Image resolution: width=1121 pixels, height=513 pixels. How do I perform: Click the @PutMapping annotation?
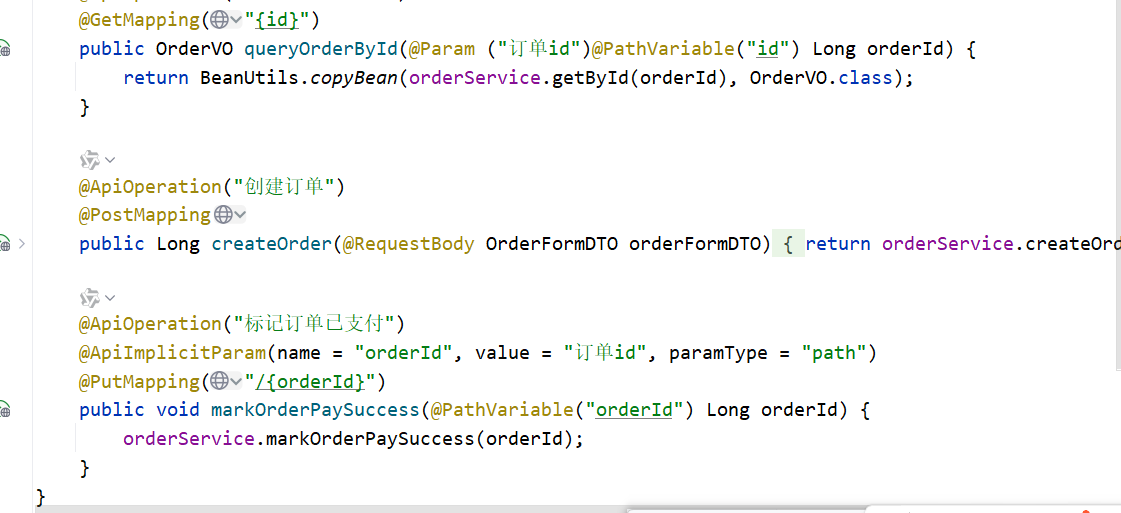(x=140, y=382)
